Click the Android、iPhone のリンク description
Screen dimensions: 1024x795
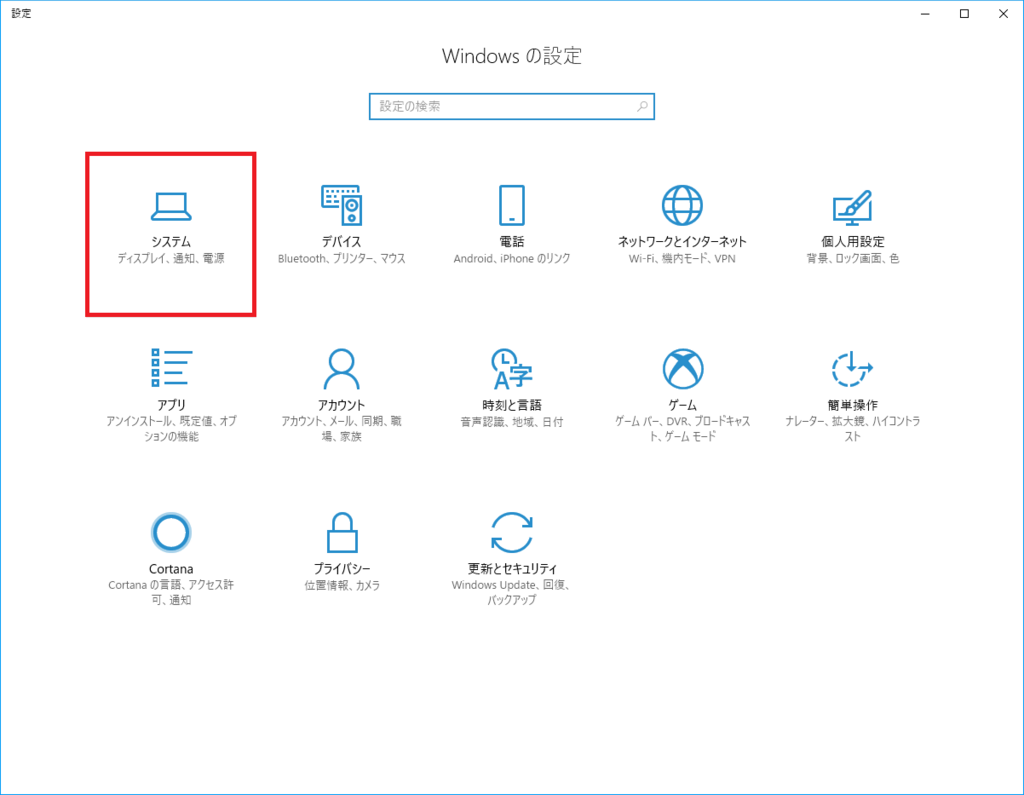pos(512,259)
